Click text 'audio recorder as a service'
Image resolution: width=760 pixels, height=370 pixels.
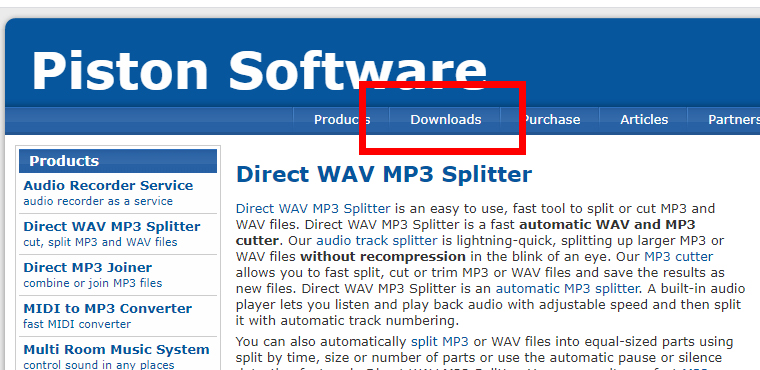[98, 201]
